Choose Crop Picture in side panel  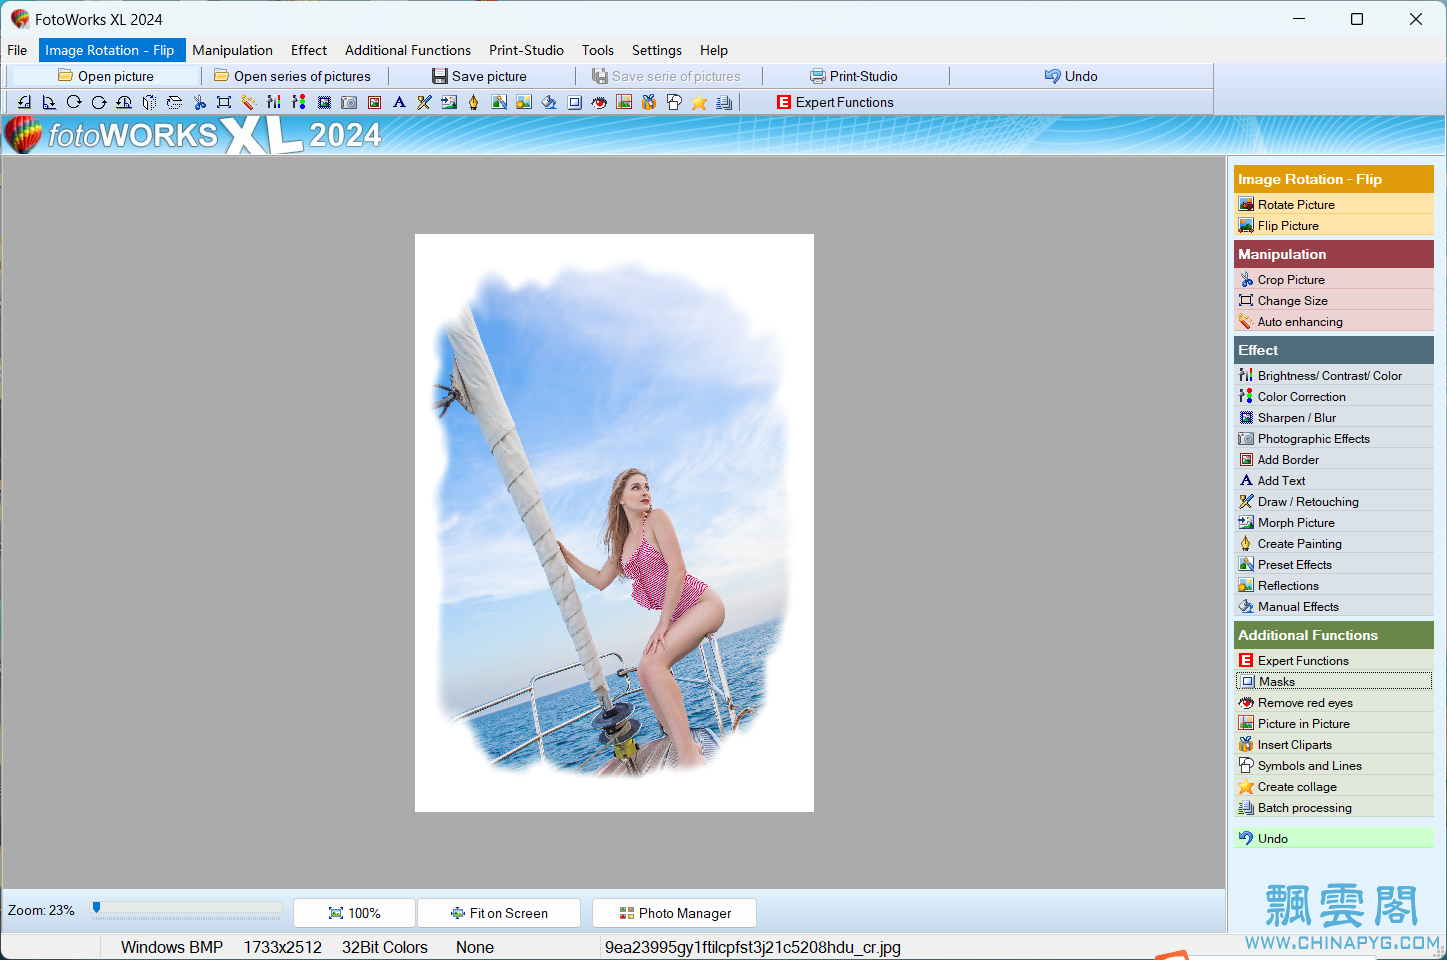pos(1334,279)
